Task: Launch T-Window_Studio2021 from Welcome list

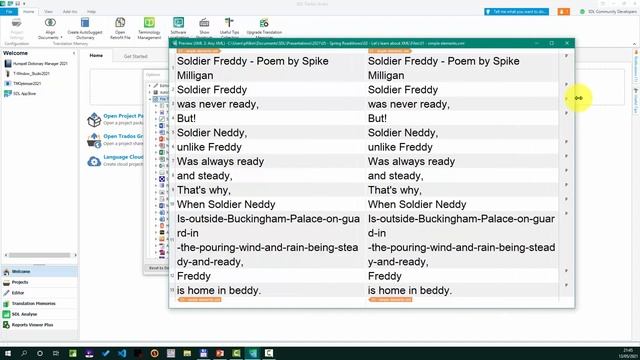Action: pyautogui.click(x=27, y=74)
